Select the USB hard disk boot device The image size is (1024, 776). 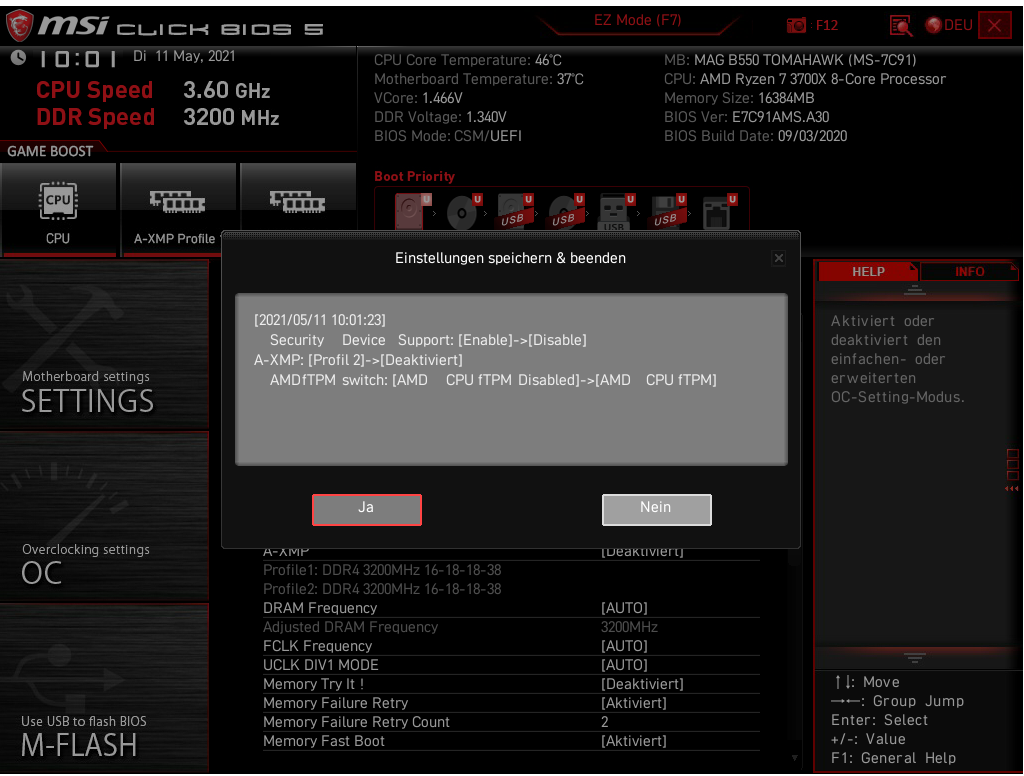click(x=515, y=210)
